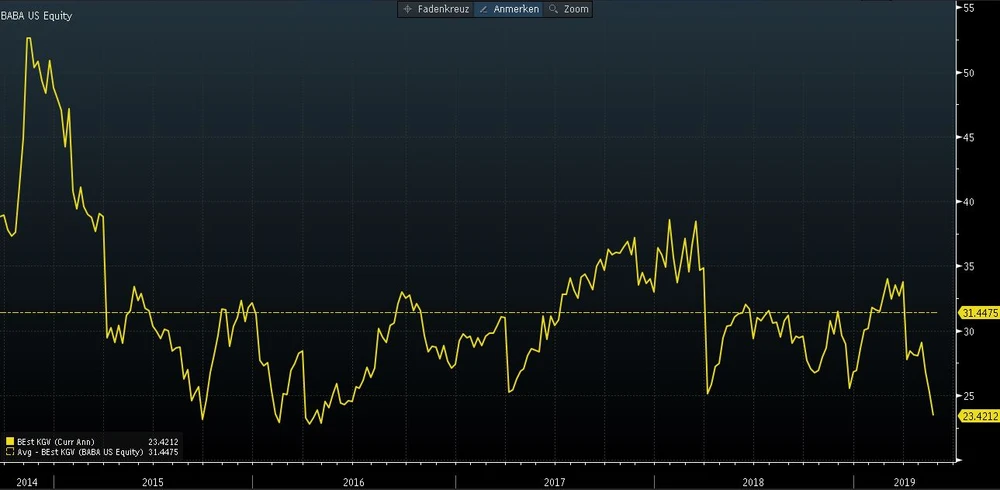1000x490 pixels.
Task: Click the dashed Avg legend marker
Action: point(10,452)
